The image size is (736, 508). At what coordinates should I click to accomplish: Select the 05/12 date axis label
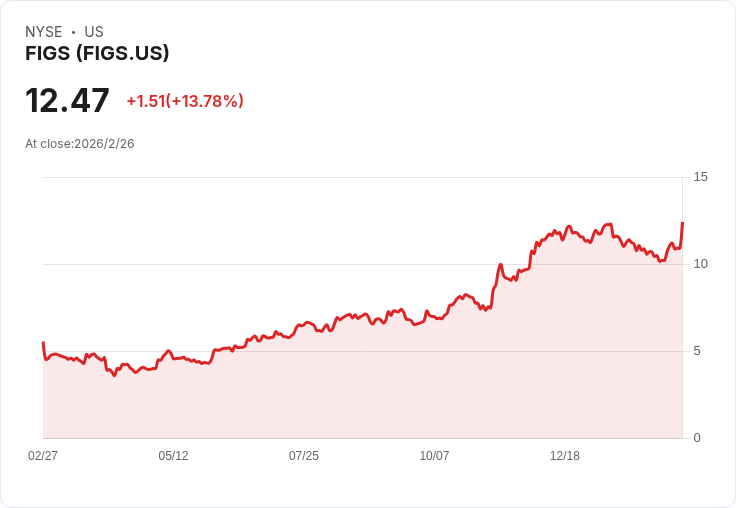tap(173, 455)
